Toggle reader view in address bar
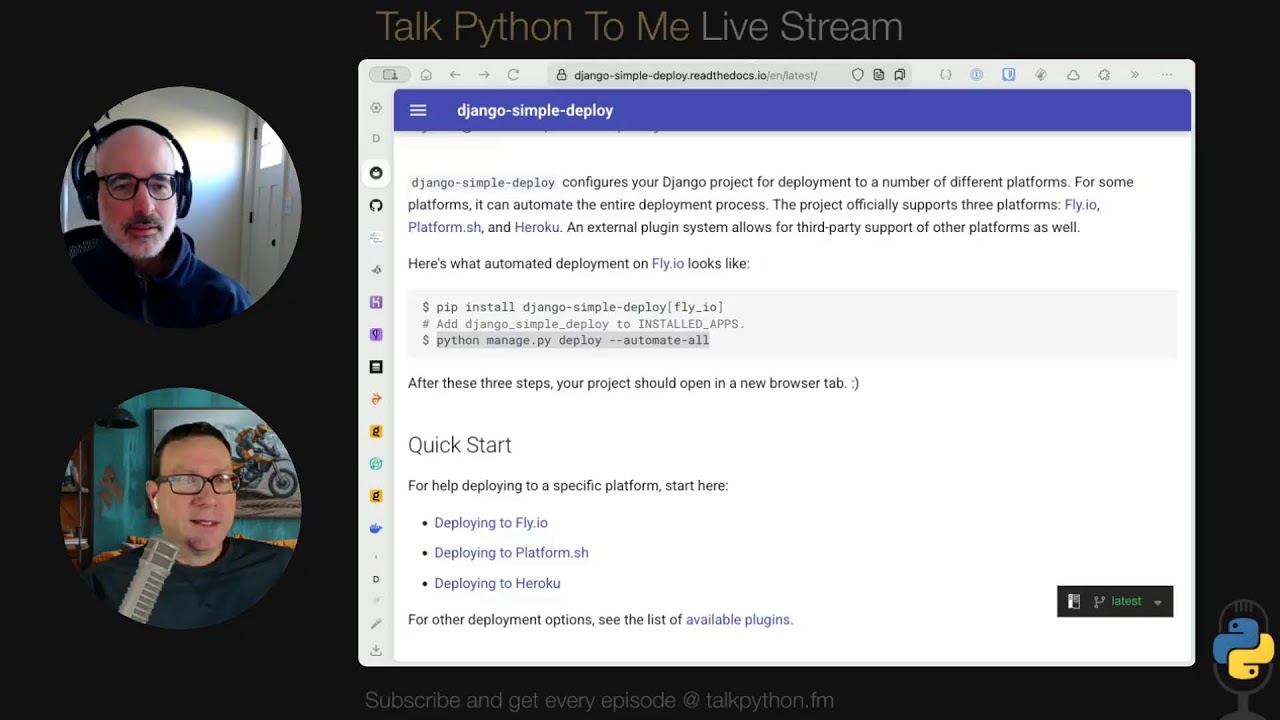 coord(878,75)
